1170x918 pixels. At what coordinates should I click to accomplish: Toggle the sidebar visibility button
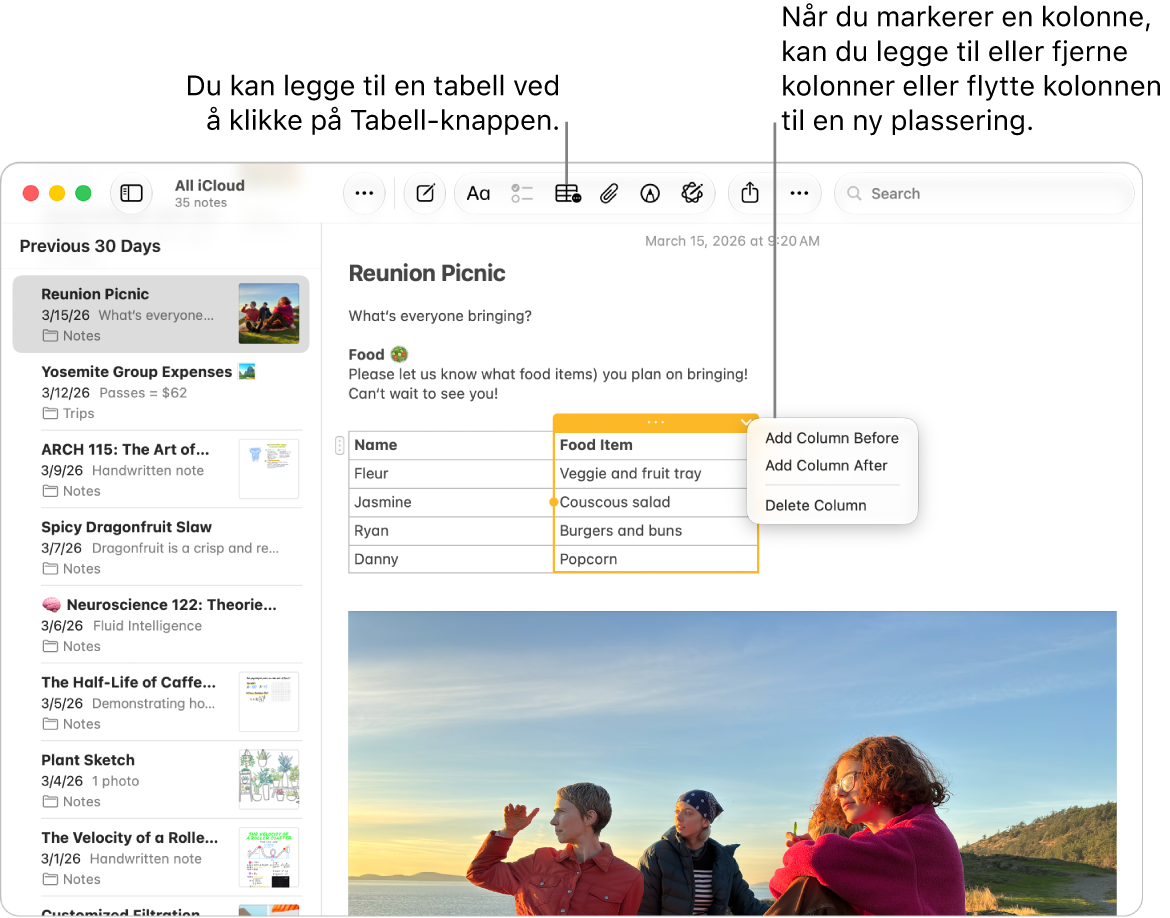131,193
